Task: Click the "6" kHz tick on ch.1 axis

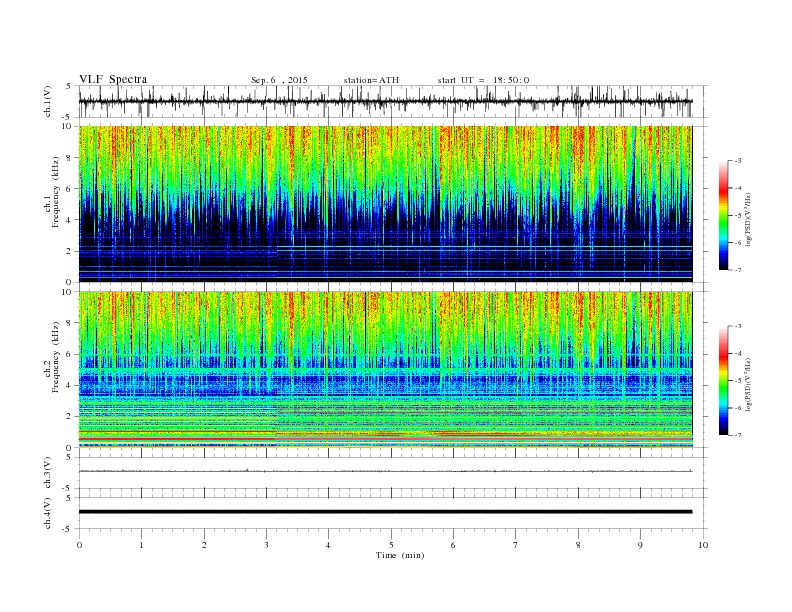Action: [x=69, y=189]
